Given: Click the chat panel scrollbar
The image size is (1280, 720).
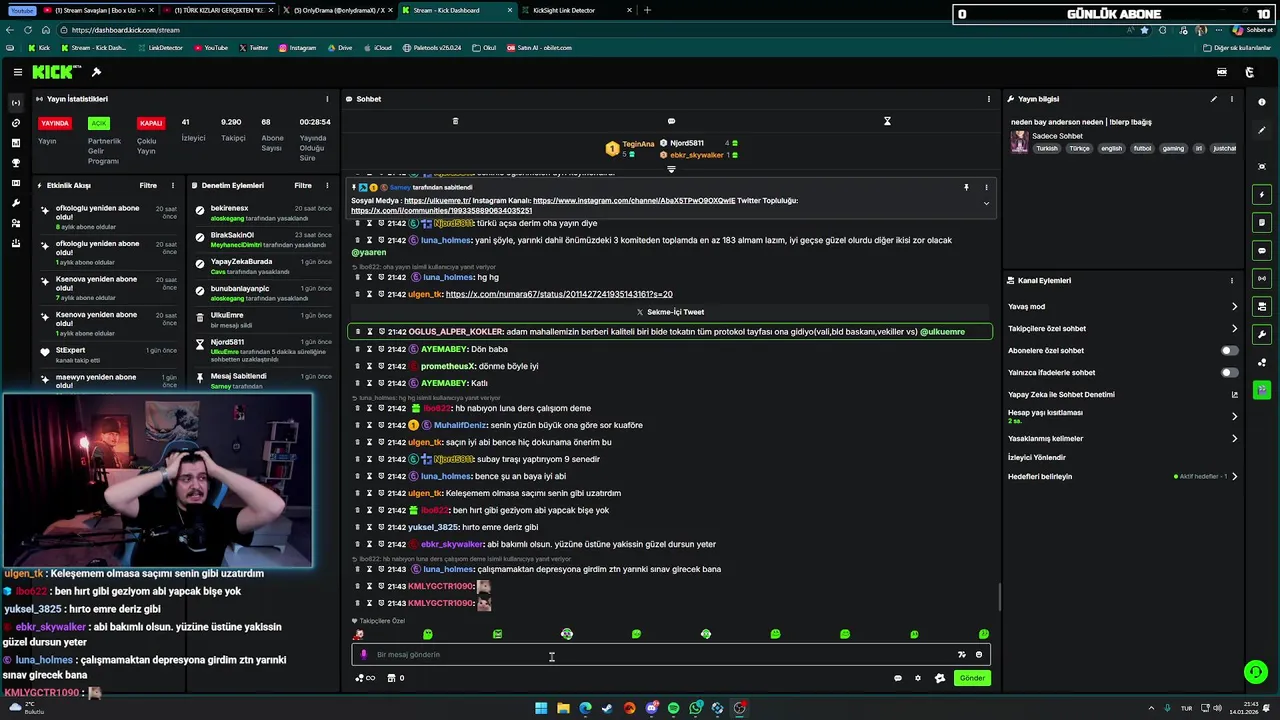Looking at the screenshot, I should (999, 598).
